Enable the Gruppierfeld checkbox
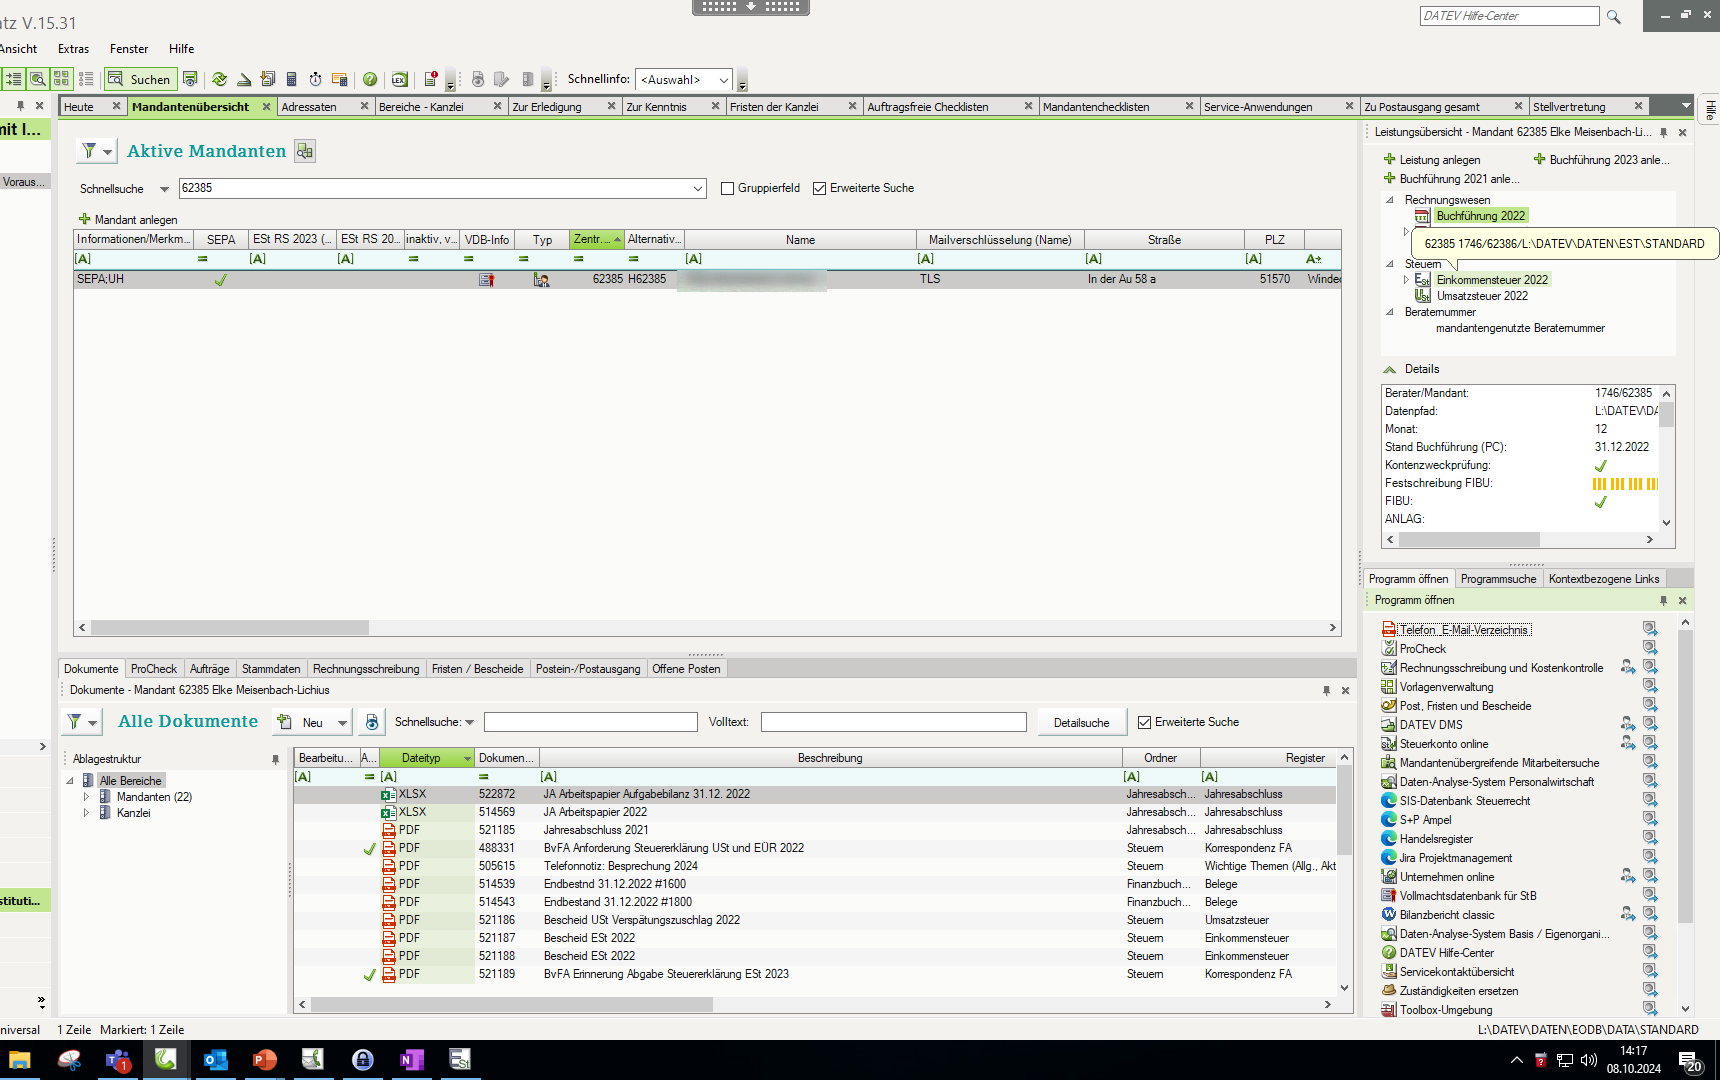 pyautogui.click(x=728, y=188)
